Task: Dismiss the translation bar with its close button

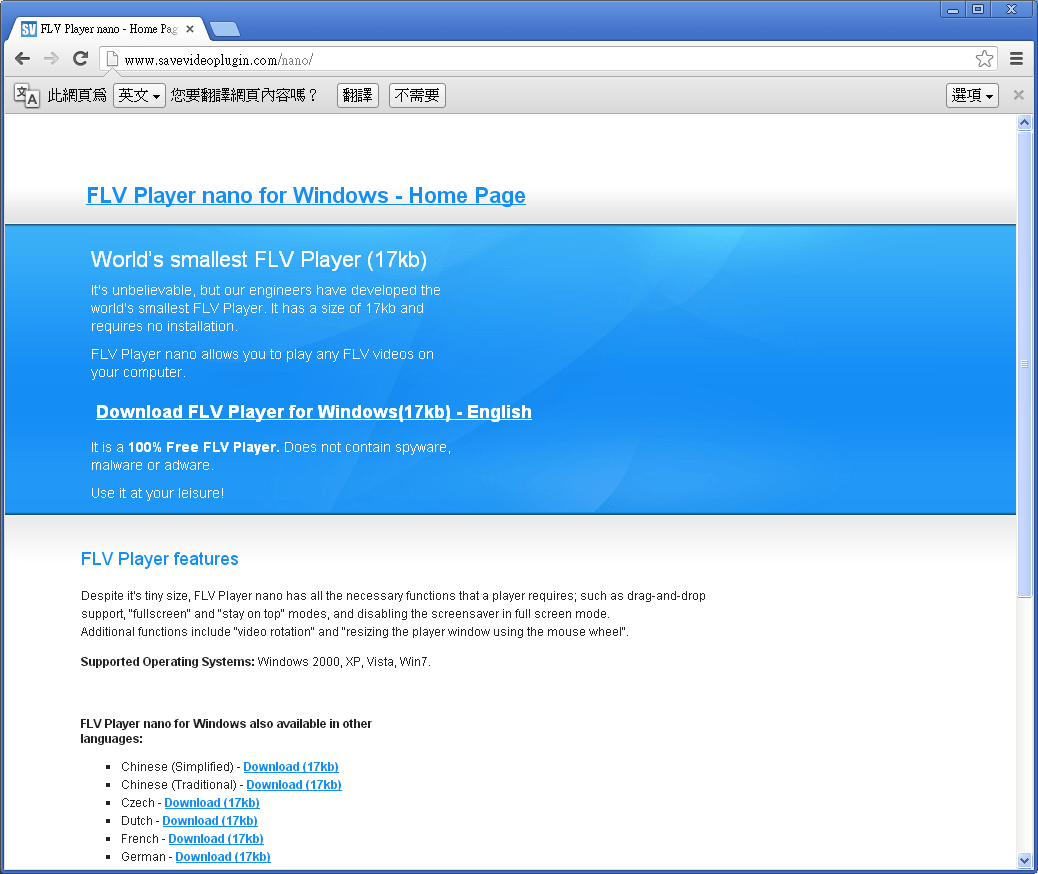Action: pos(1017,94)
